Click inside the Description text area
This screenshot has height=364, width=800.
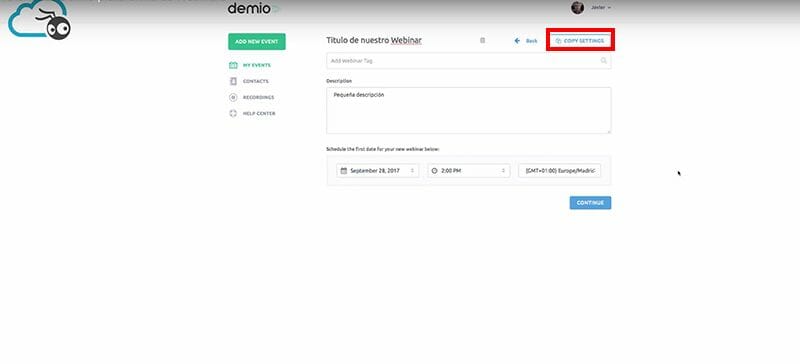click(x=468, y=110)
